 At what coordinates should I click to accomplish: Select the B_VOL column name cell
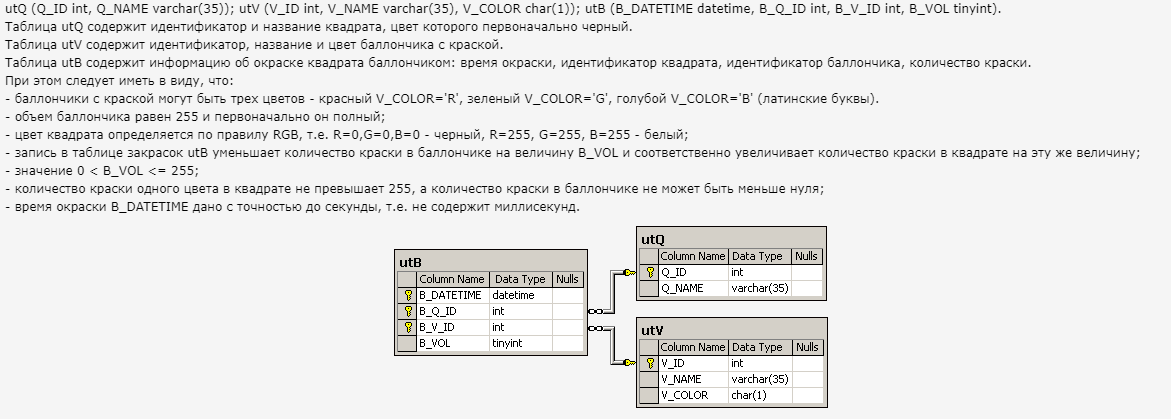(452, 344)
